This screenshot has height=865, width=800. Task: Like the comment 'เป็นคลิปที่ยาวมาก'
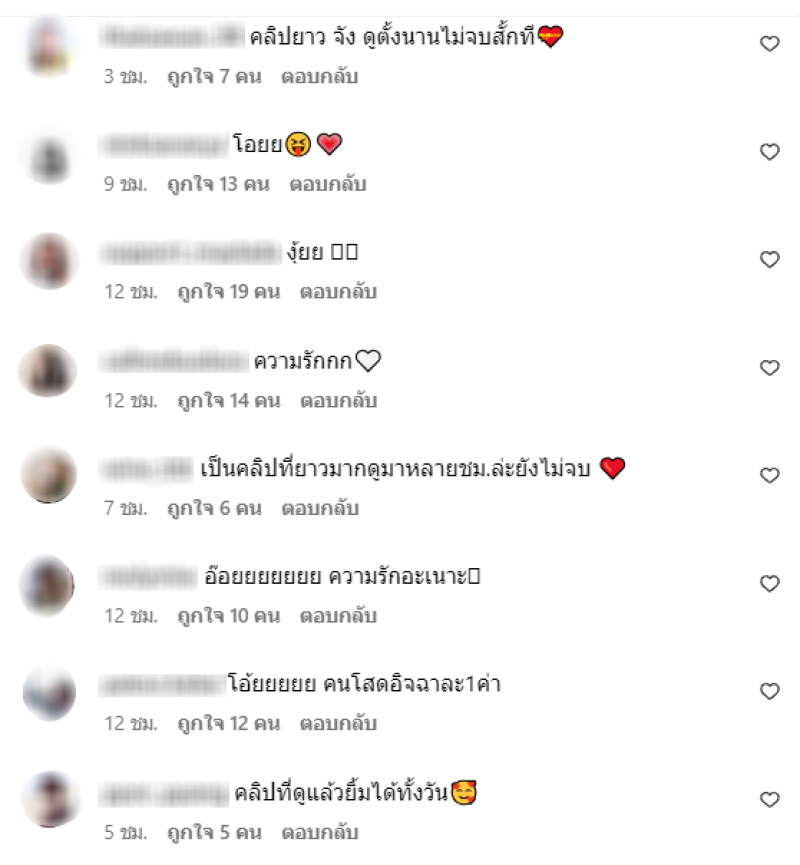click(770, 475)
